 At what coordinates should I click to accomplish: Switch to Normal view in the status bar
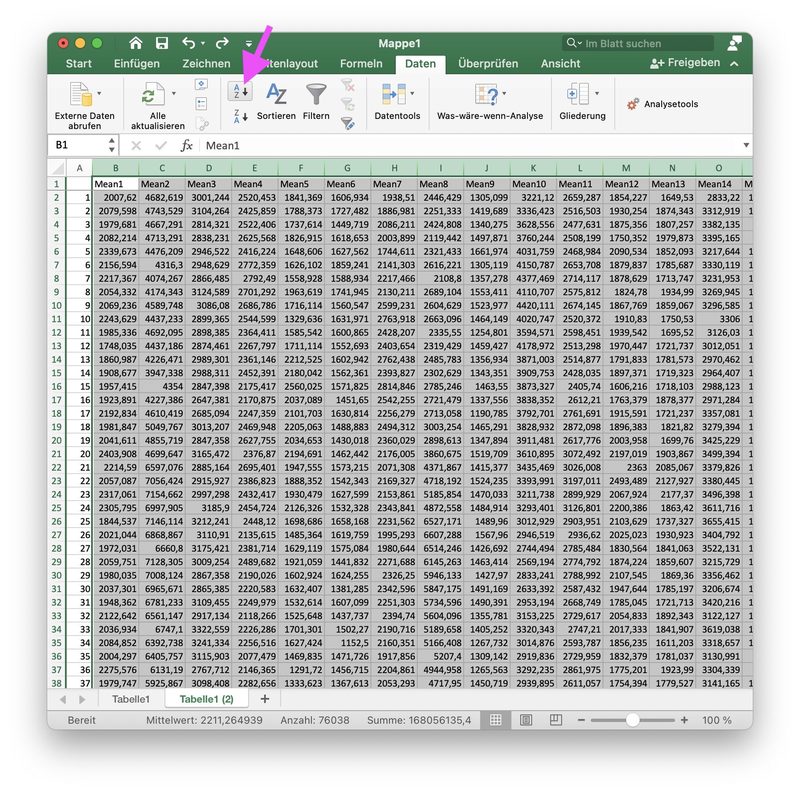(495, 720)
